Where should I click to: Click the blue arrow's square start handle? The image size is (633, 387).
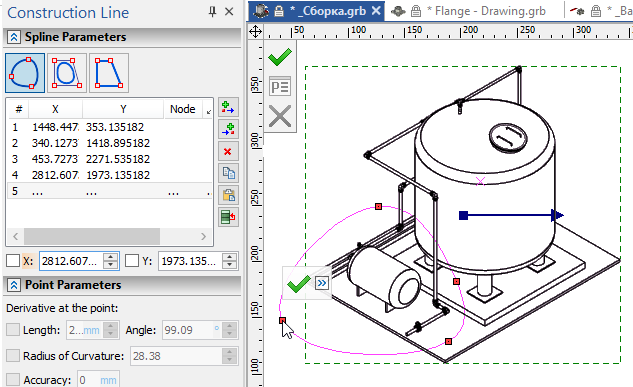pos(463,215)
